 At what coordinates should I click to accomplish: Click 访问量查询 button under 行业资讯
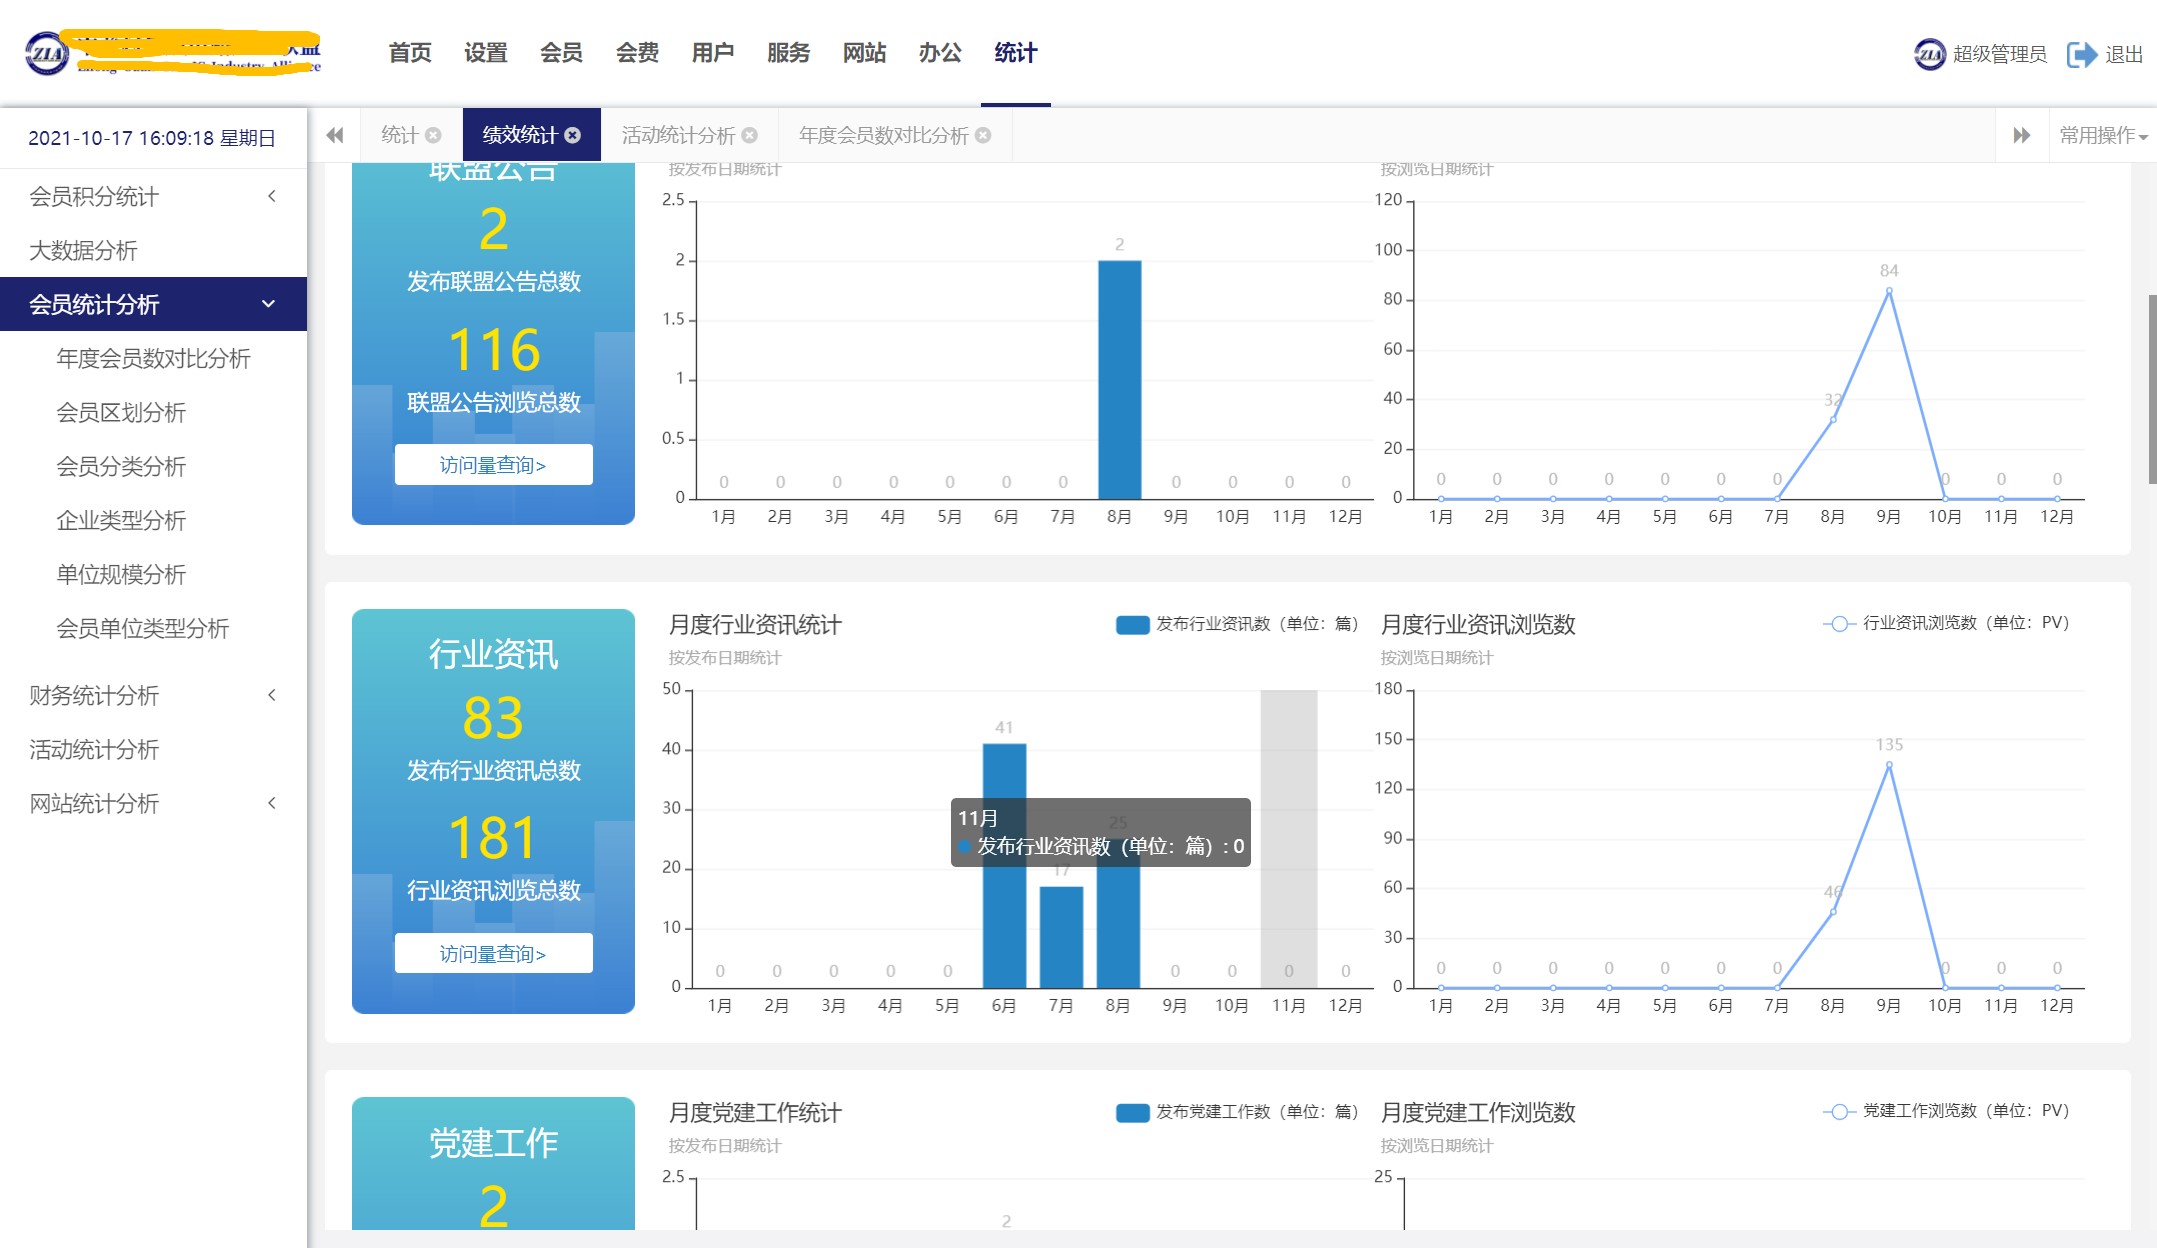[493, 953]
